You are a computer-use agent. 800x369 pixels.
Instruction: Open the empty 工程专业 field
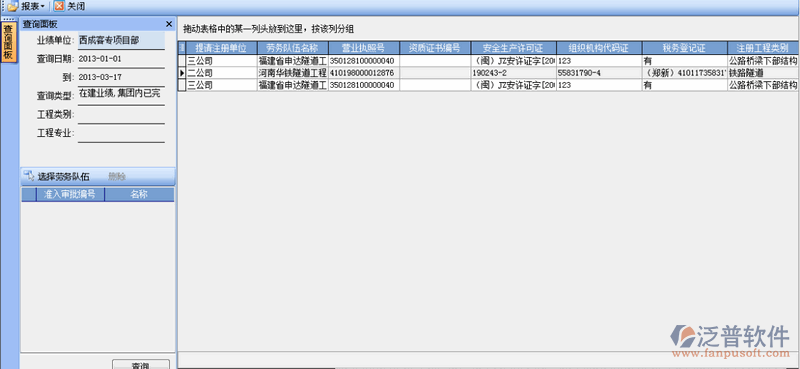tap(121, 134)
